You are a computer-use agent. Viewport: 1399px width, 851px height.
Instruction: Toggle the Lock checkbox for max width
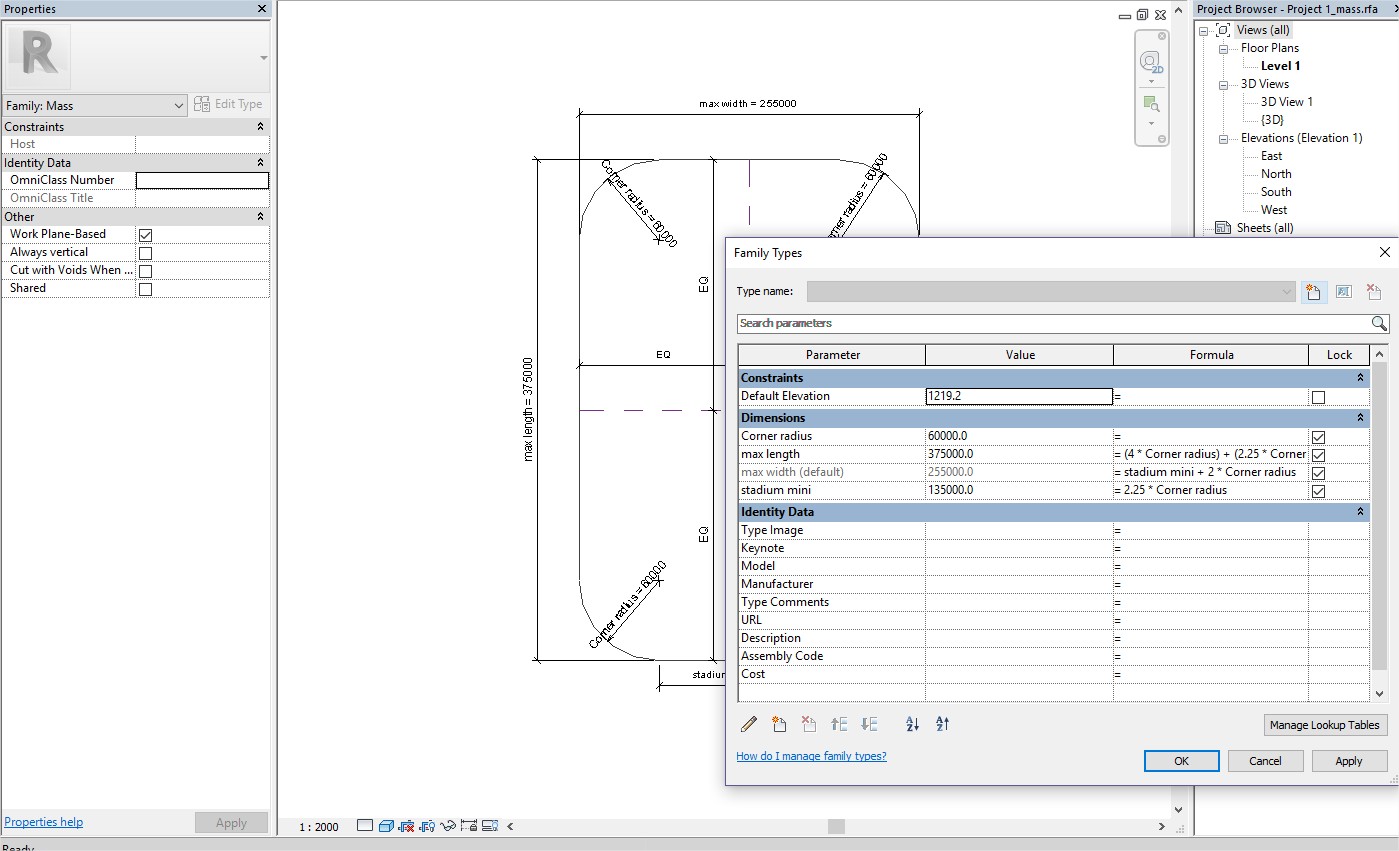(x=1318, y=473)
